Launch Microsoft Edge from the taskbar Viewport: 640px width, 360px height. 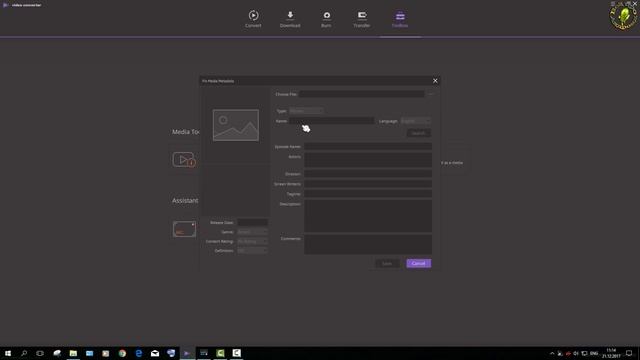[138, 353]
